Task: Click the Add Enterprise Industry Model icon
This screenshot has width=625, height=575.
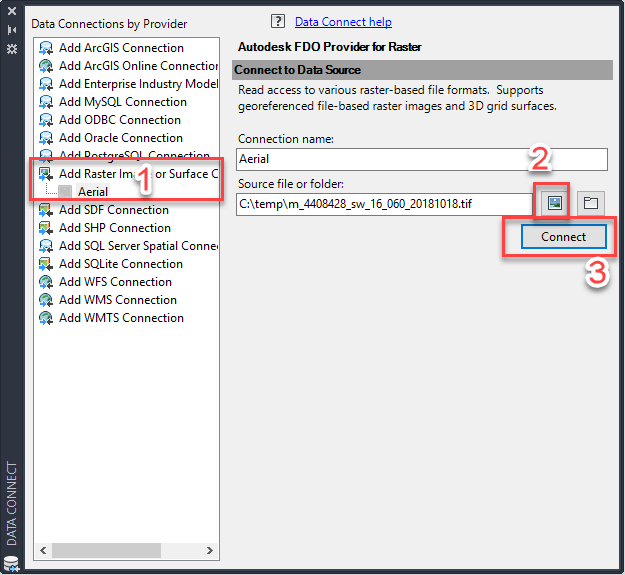Action: pos(46,84)
